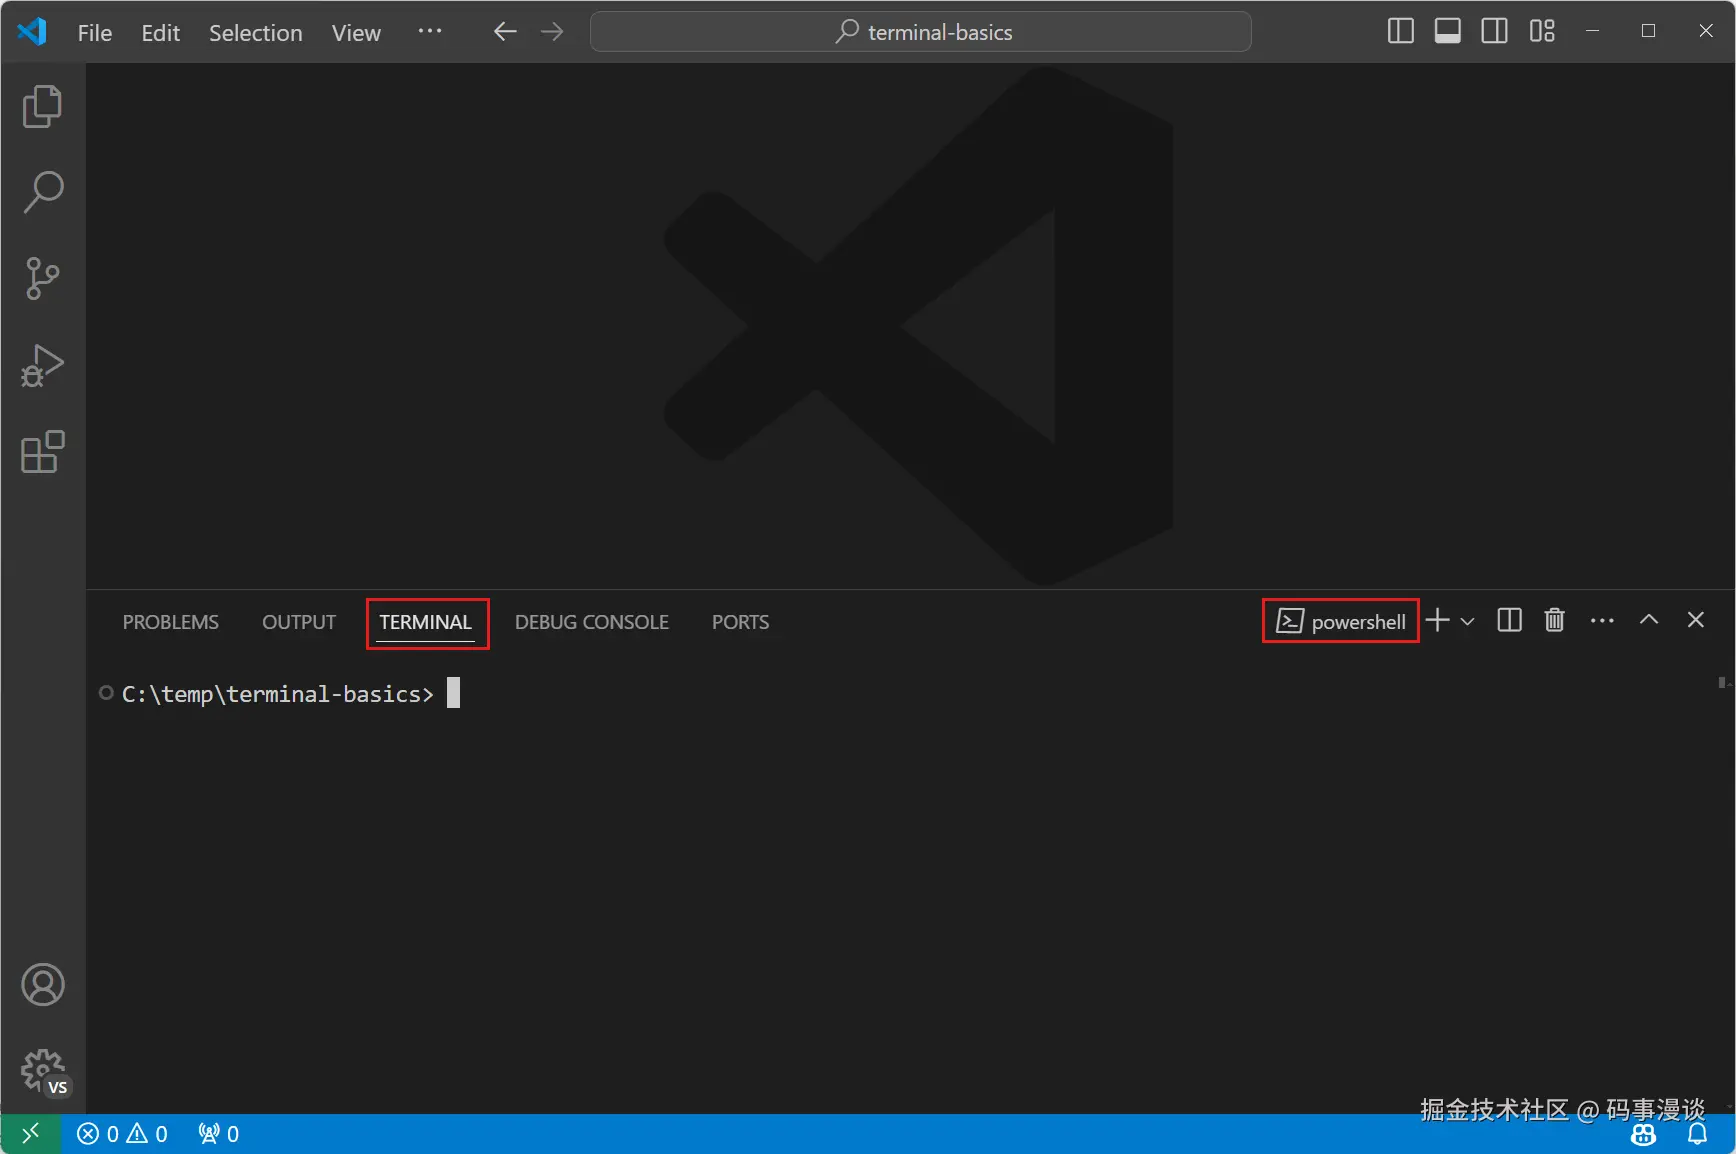Screen dimensions: 1736x1154
Task: Open notifications bell in status bar
Action: point(1698,1134)
